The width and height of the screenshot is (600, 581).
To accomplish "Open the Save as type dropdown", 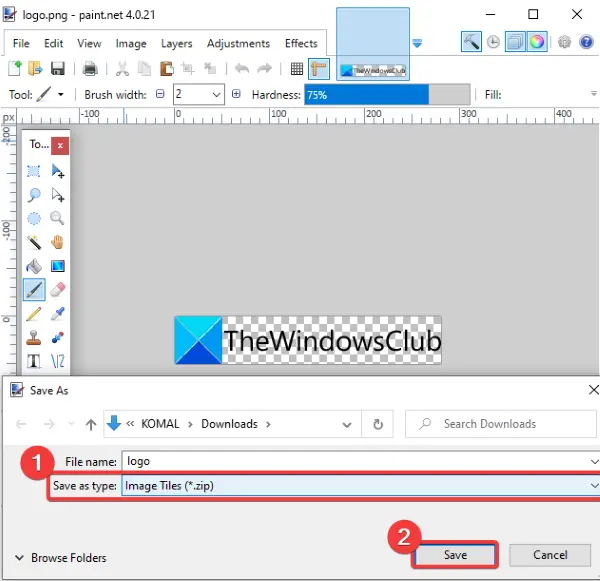I will [360, 485].
